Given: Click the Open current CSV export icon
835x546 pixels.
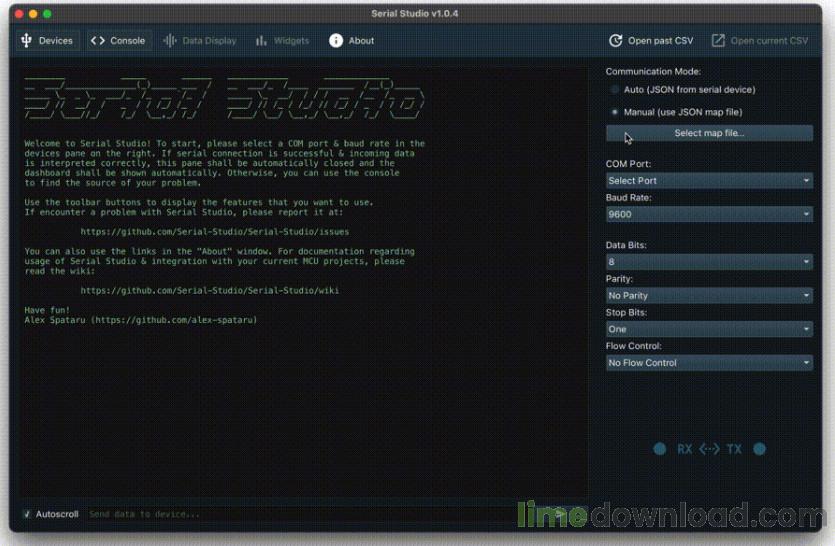Looking at the screenshot, I should point(718,40).
